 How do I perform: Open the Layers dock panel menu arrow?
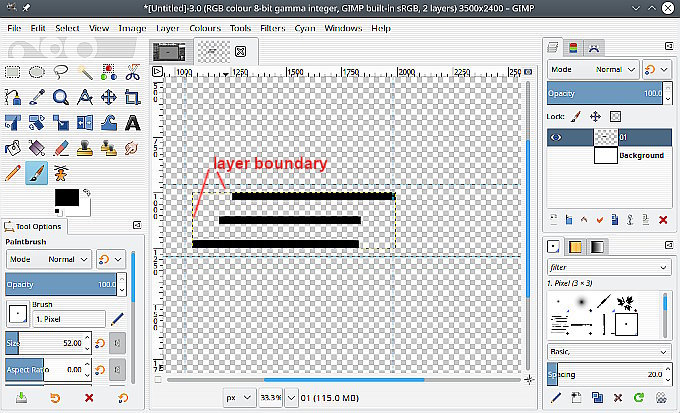click(668, 46)
